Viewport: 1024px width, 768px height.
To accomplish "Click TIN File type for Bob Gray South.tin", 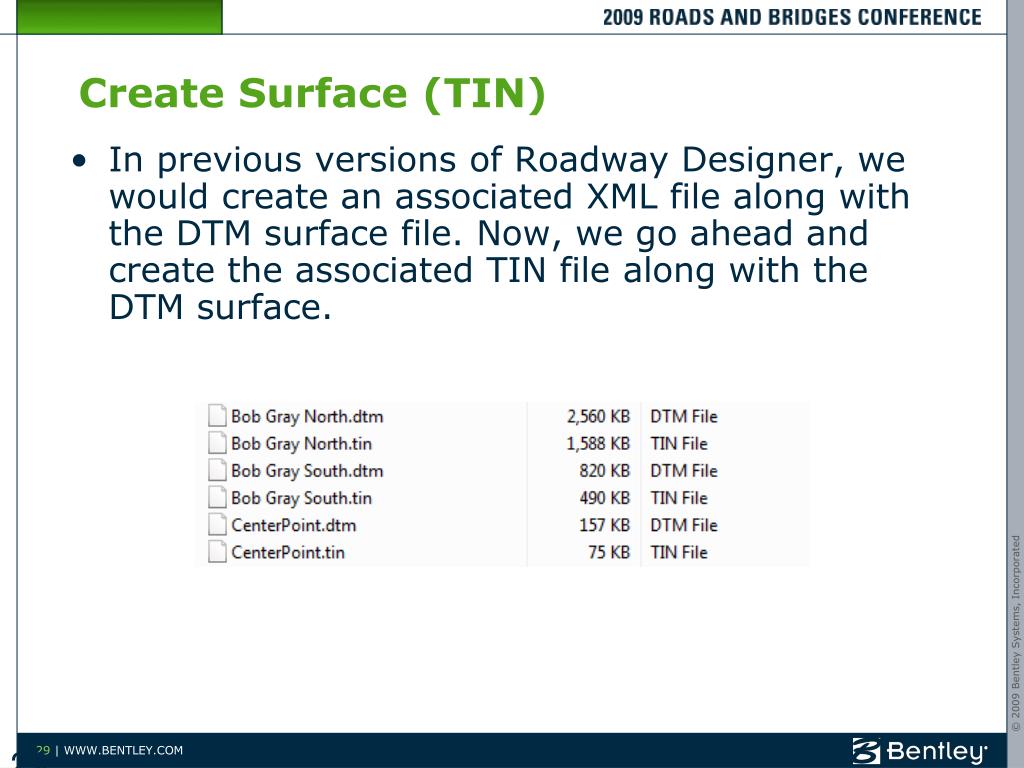I will pos(679,498).
